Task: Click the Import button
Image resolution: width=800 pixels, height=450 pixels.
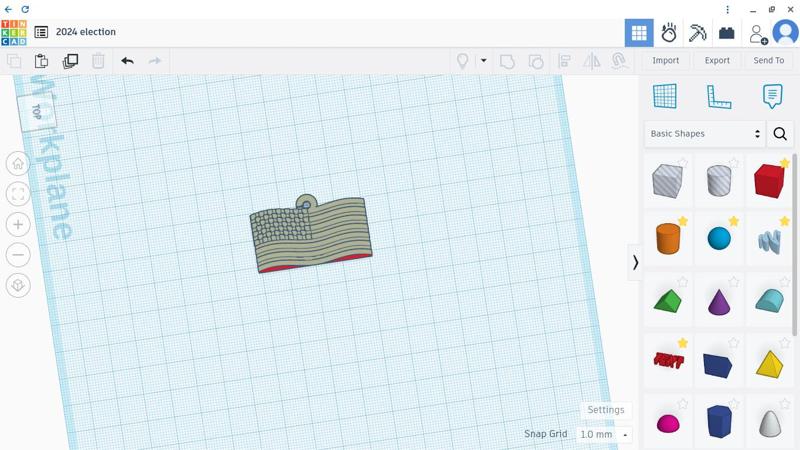Action: 665,61
